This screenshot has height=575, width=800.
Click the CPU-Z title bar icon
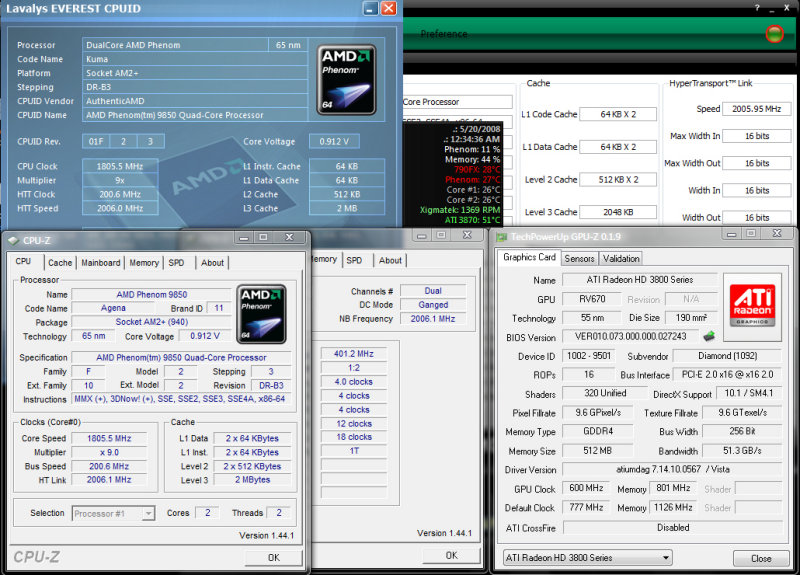(13, 240)
